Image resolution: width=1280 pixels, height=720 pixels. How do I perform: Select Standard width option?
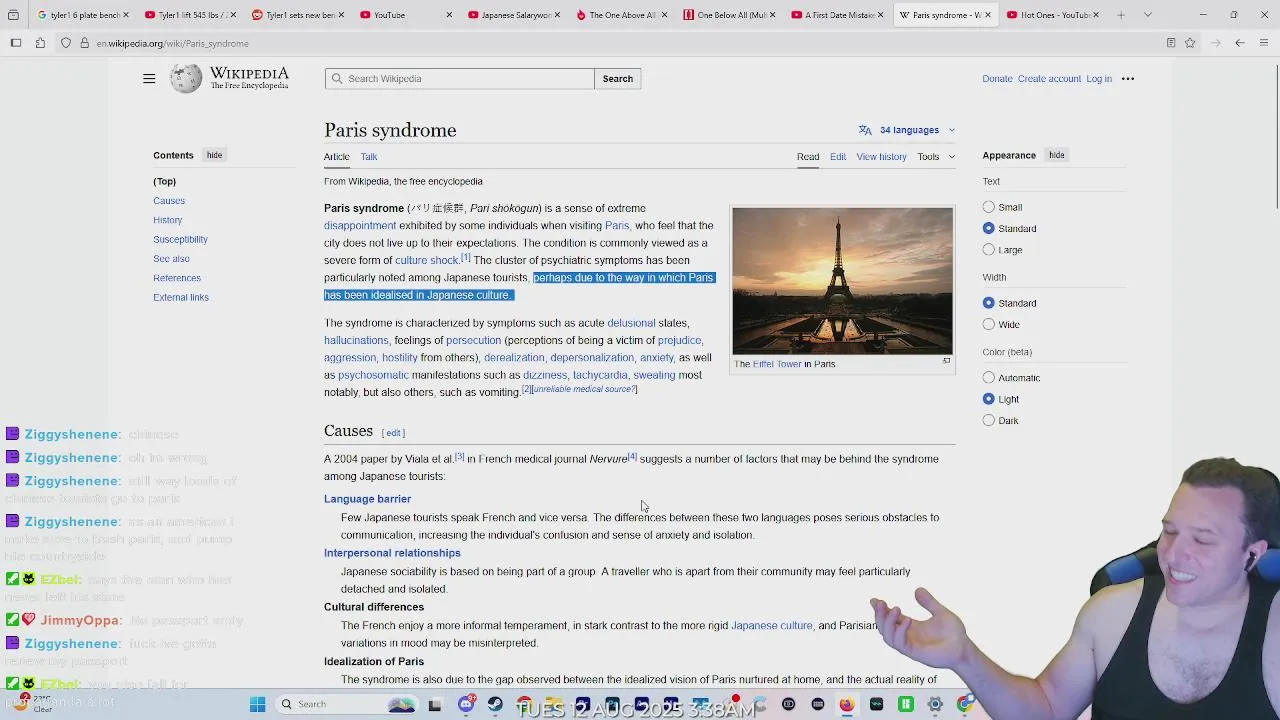(x=989, y=303)
